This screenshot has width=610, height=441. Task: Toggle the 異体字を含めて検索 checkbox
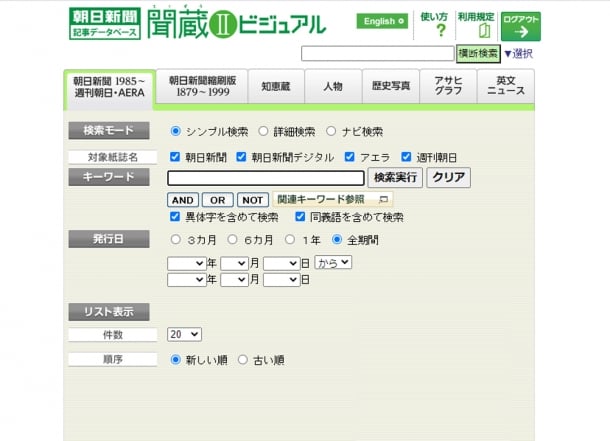(x=175, y=216)
